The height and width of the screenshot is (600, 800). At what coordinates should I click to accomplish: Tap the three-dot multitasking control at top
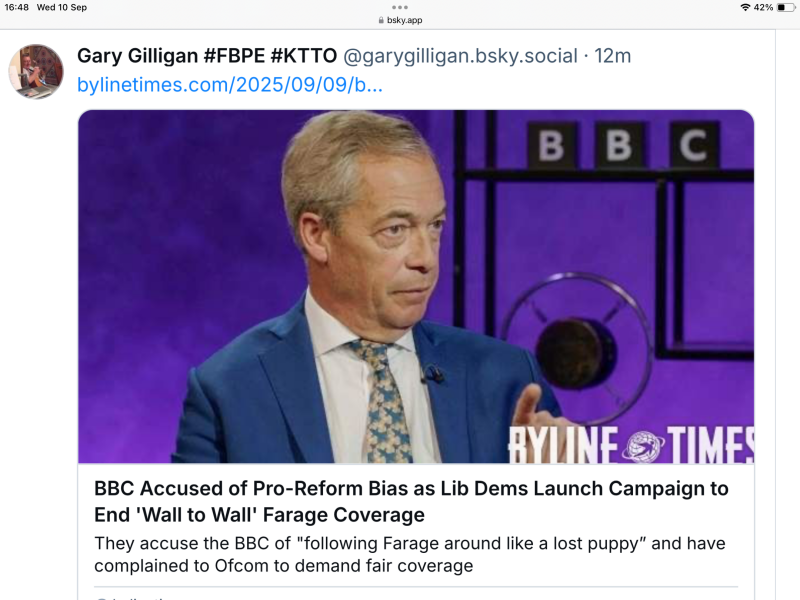point(400,7)
